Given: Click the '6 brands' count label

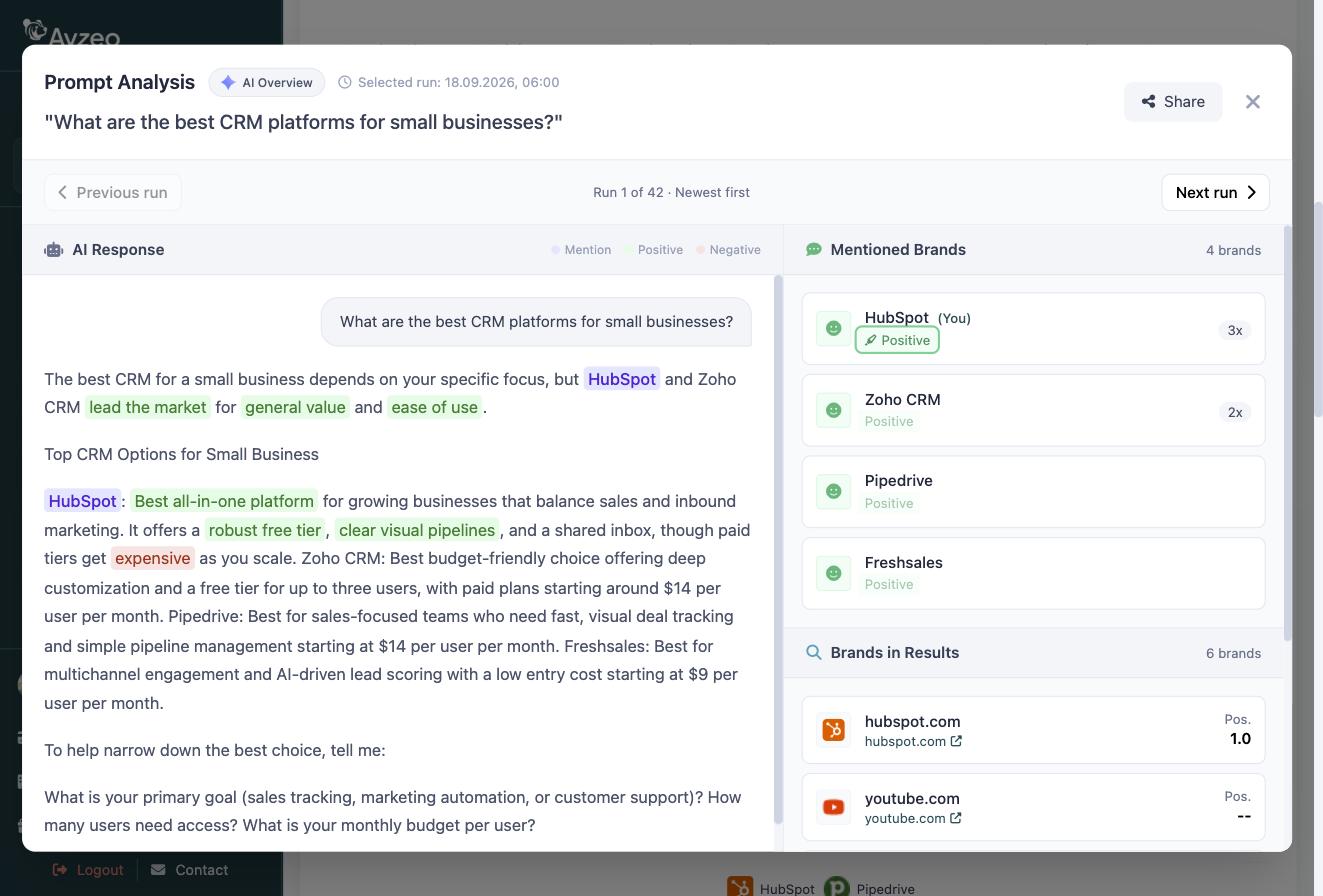Looking at the screenshot, I should pyautogui.click(x=1233, y=653).
